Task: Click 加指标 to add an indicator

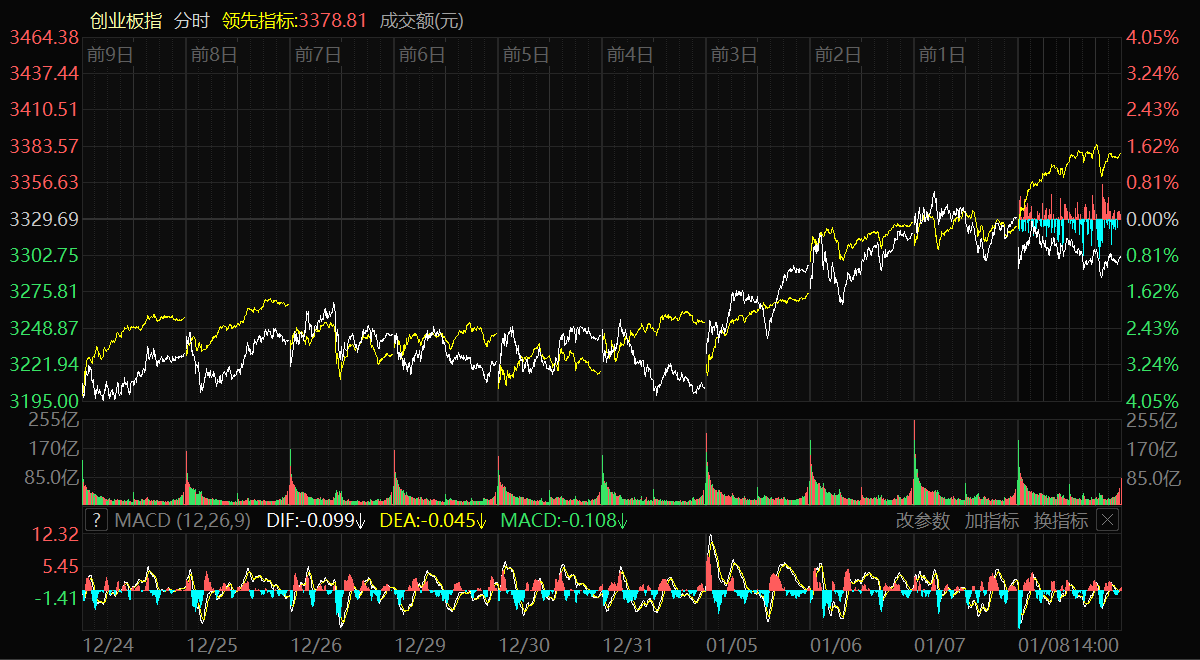Action: [991, 520]
